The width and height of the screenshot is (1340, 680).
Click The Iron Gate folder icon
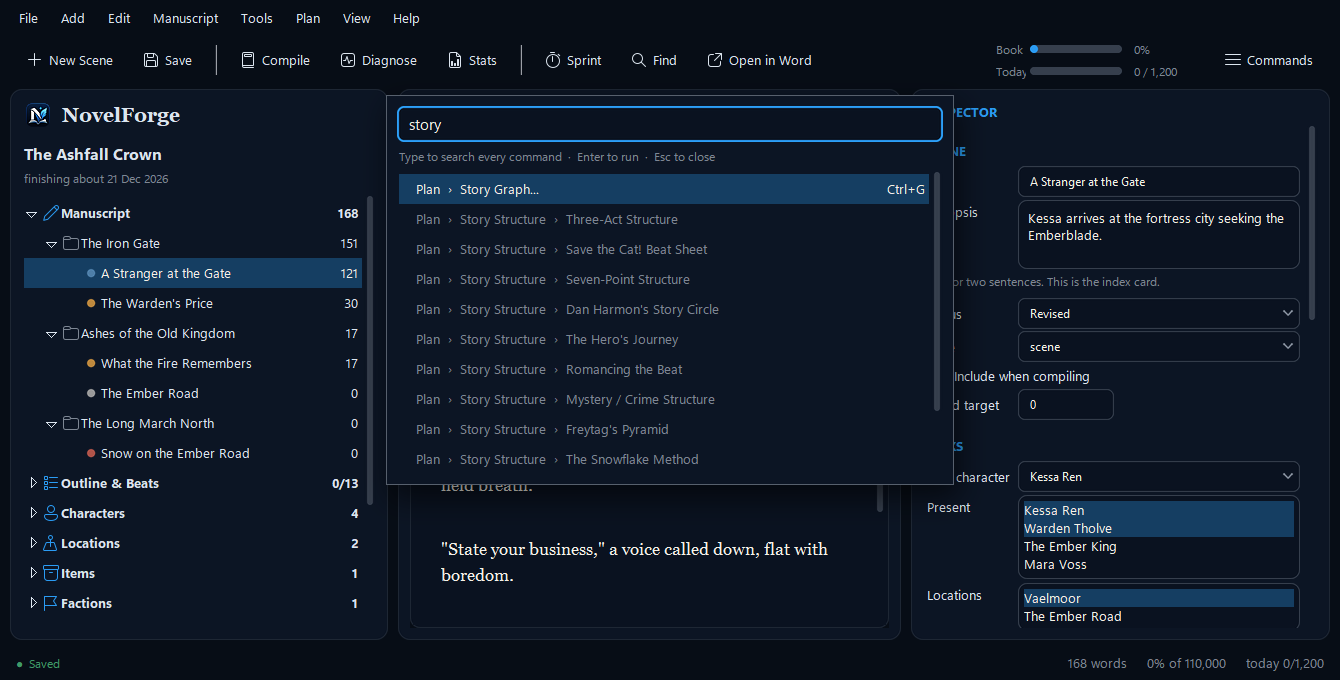(71, 243)
